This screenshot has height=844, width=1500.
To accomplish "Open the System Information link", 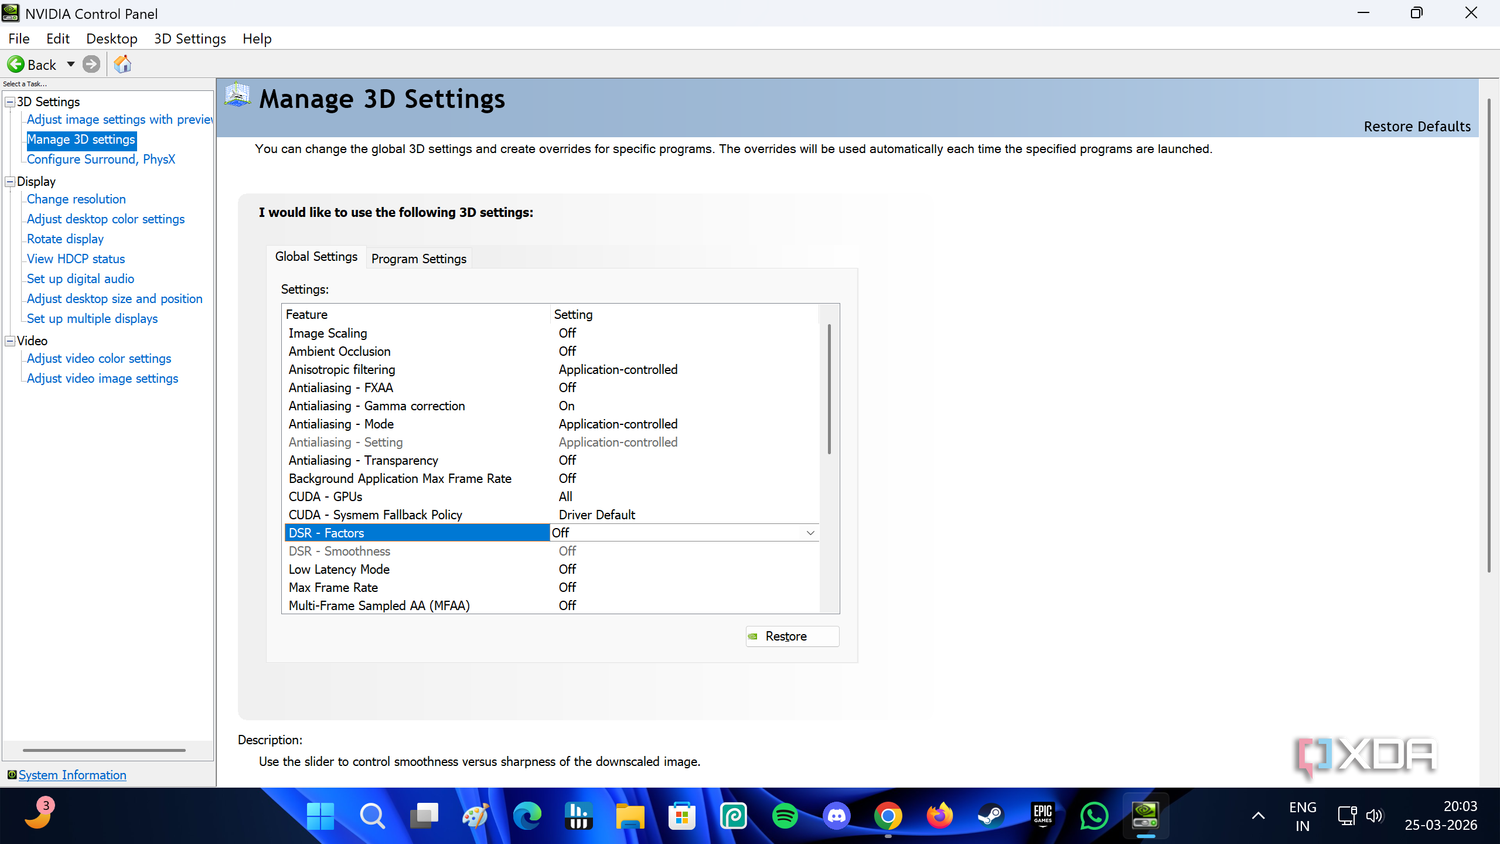I will tap(72, 775).
